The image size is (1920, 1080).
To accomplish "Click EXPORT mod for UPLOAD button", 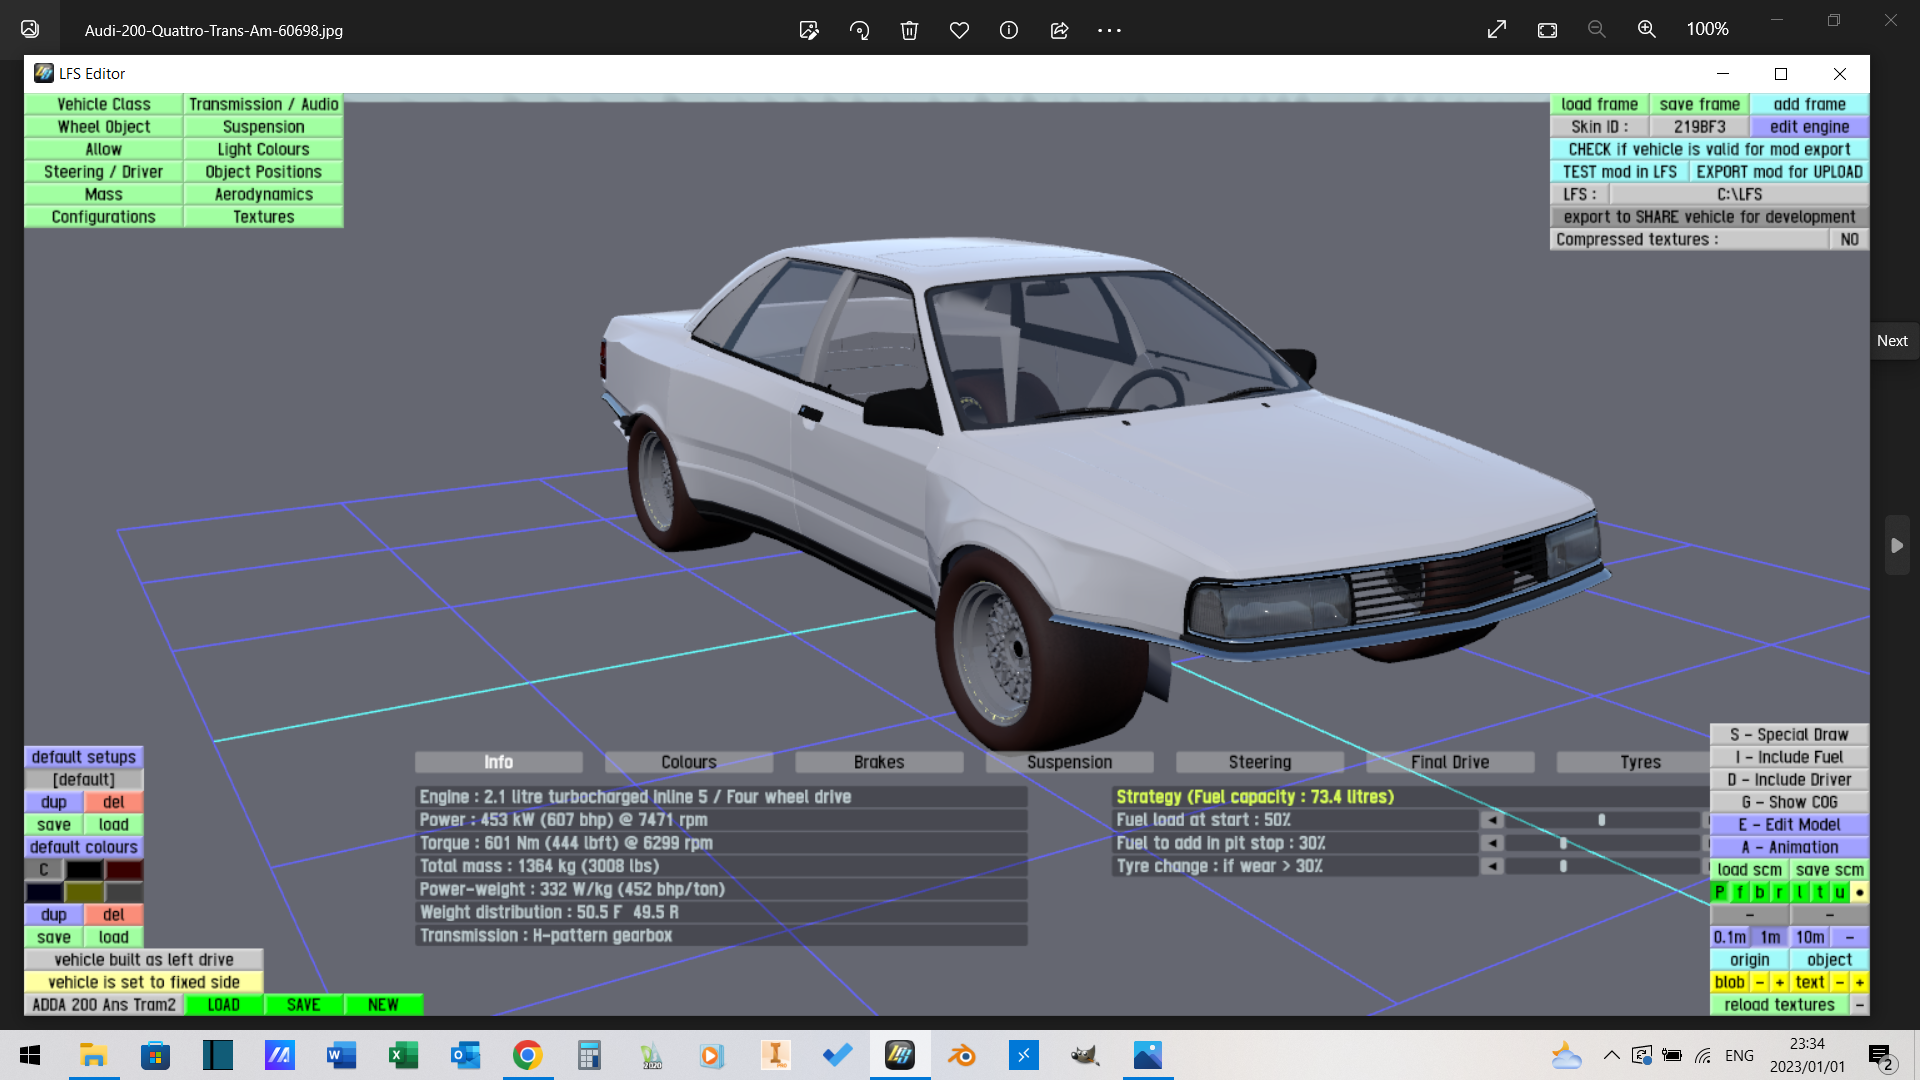I will (1779, 172).
